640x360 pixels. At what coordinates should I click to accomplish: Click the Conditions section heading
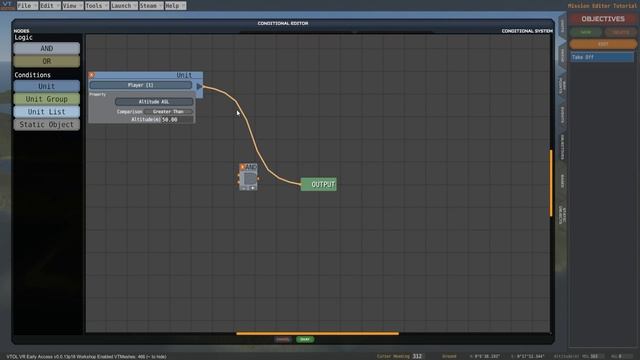pos(33,75)
